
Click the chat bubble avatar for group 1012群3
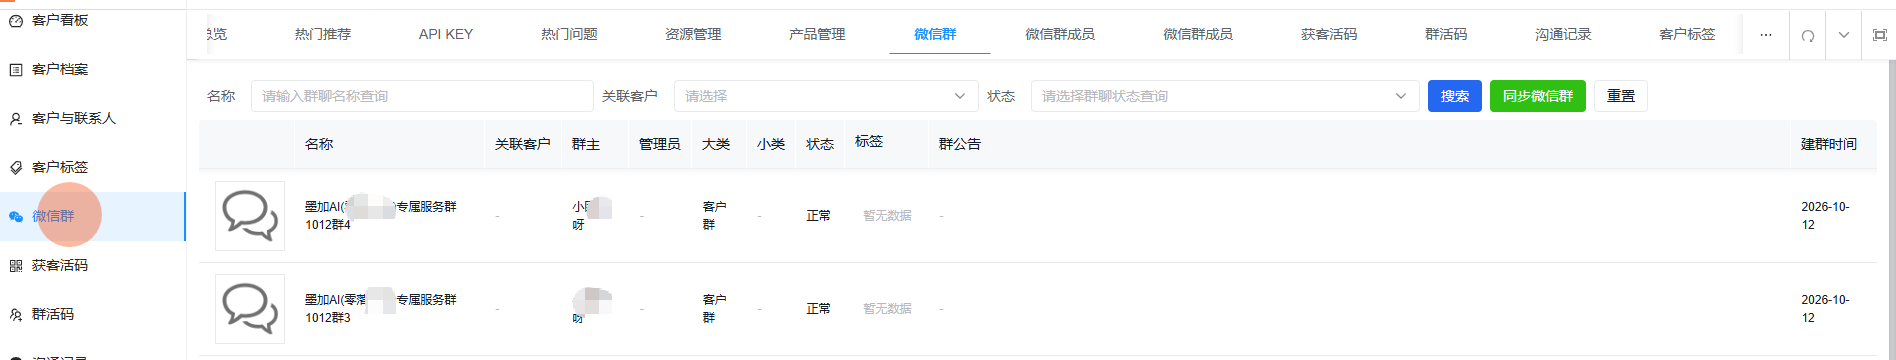coord(250,308)
